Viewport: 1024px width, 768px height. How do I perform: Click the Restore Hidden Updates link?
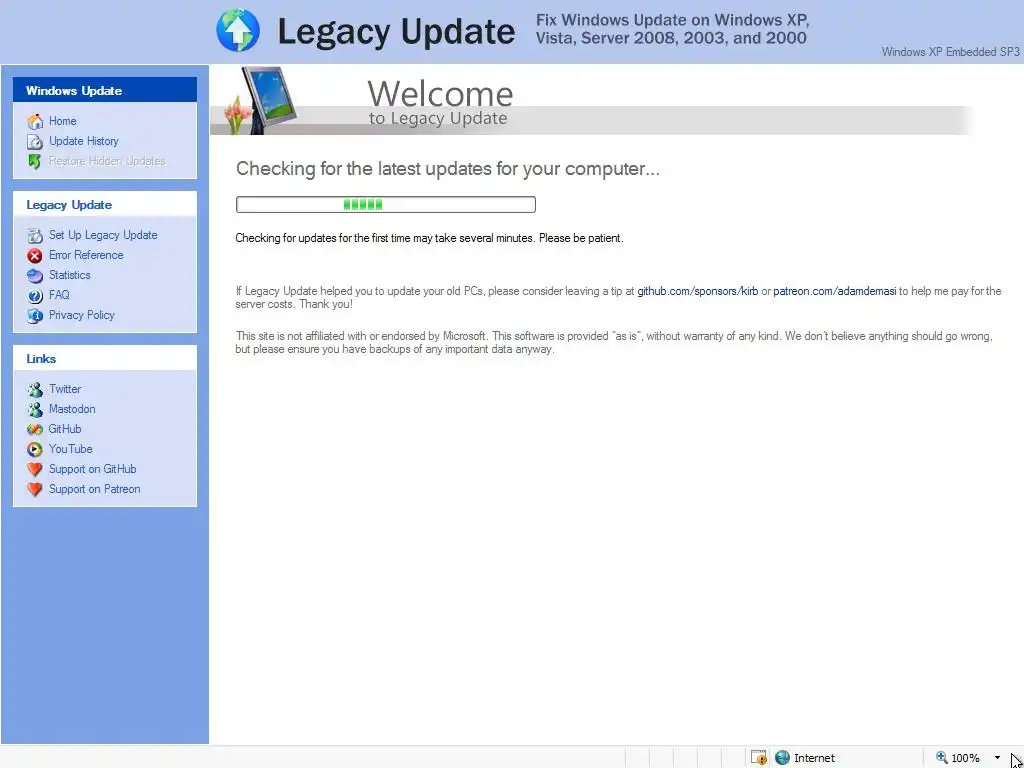click(107, 161)
